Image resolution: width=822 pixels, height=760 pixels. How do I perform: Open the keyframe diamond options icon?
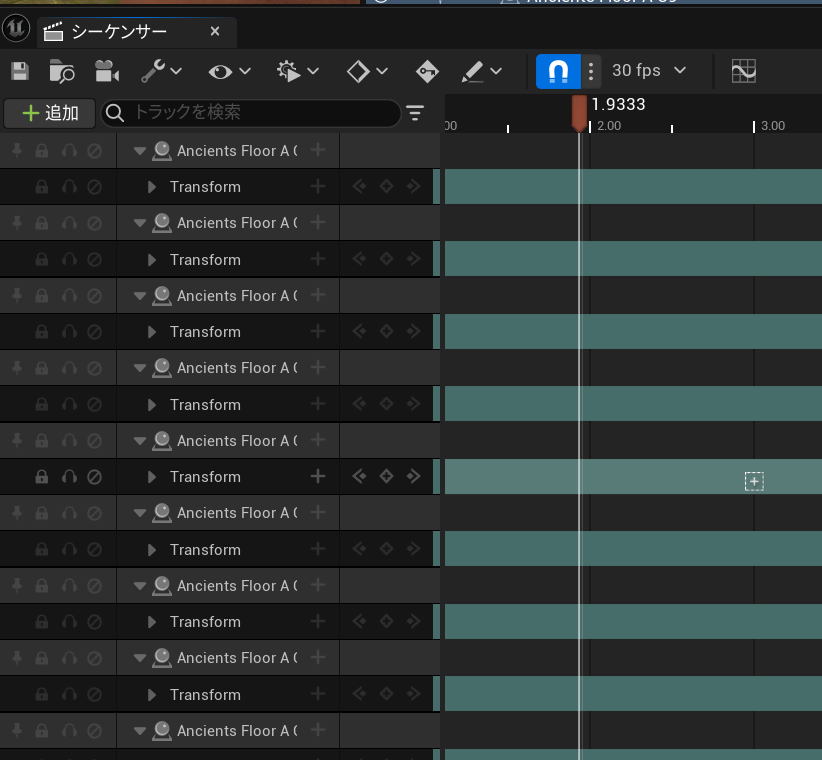[x=356, y=71]
